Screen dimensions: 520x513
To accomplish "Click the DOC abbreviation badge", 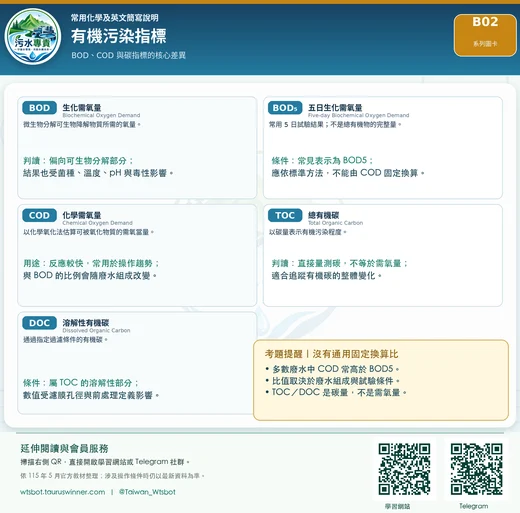I will [39, 323].
